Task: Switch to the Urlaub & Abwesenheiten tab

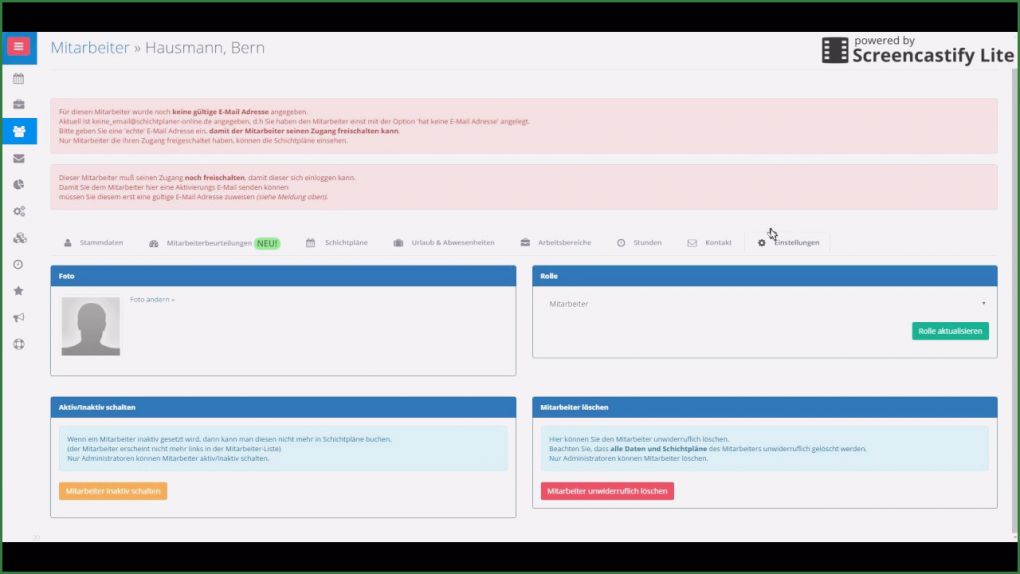Action: (x=444, y=243)
